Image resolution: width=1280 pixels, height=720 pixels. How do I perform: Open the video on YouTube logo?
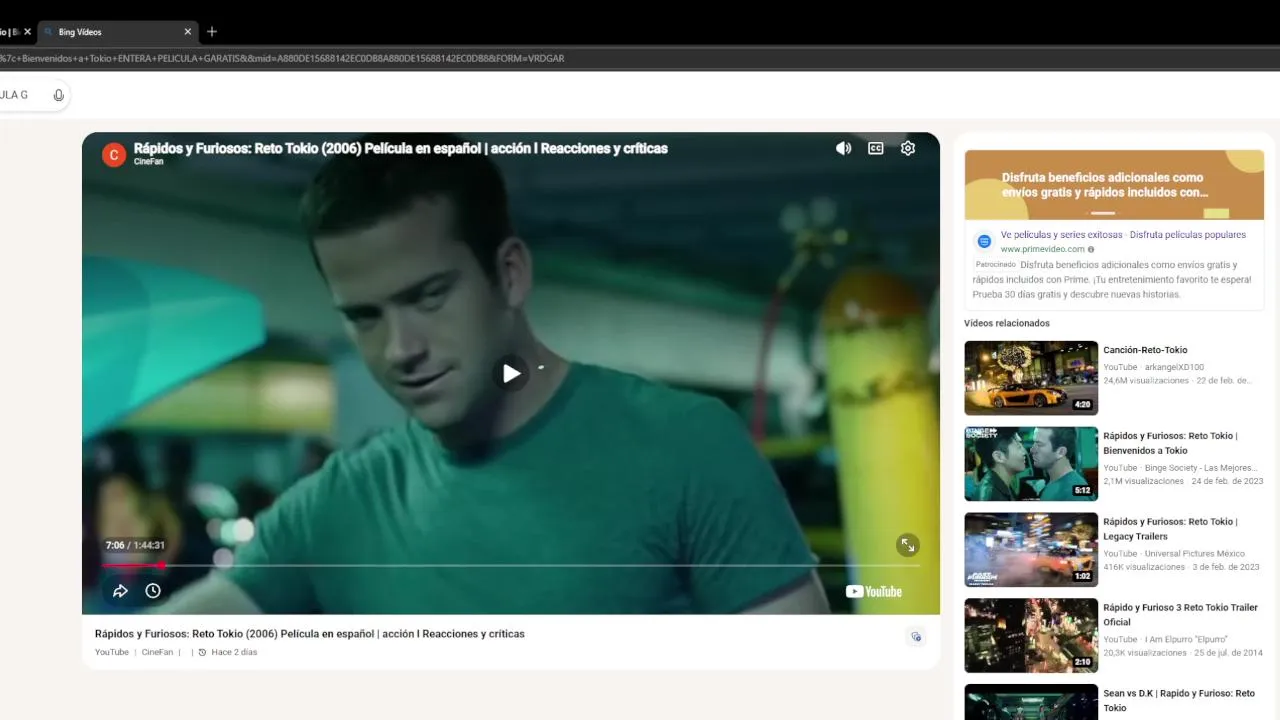point(874,591)
